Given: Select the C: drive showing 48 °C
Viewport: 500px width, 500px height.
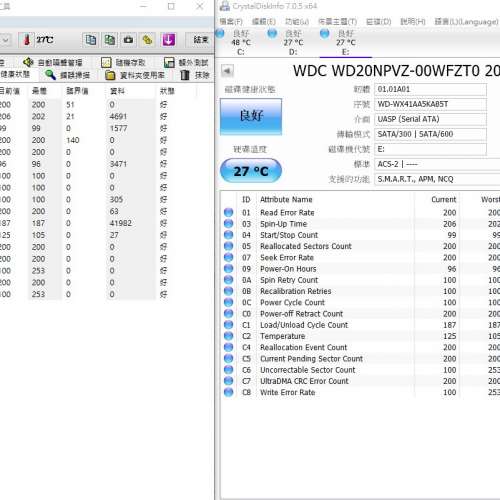Looking at the screenshot, I should (x=241, y=43).
